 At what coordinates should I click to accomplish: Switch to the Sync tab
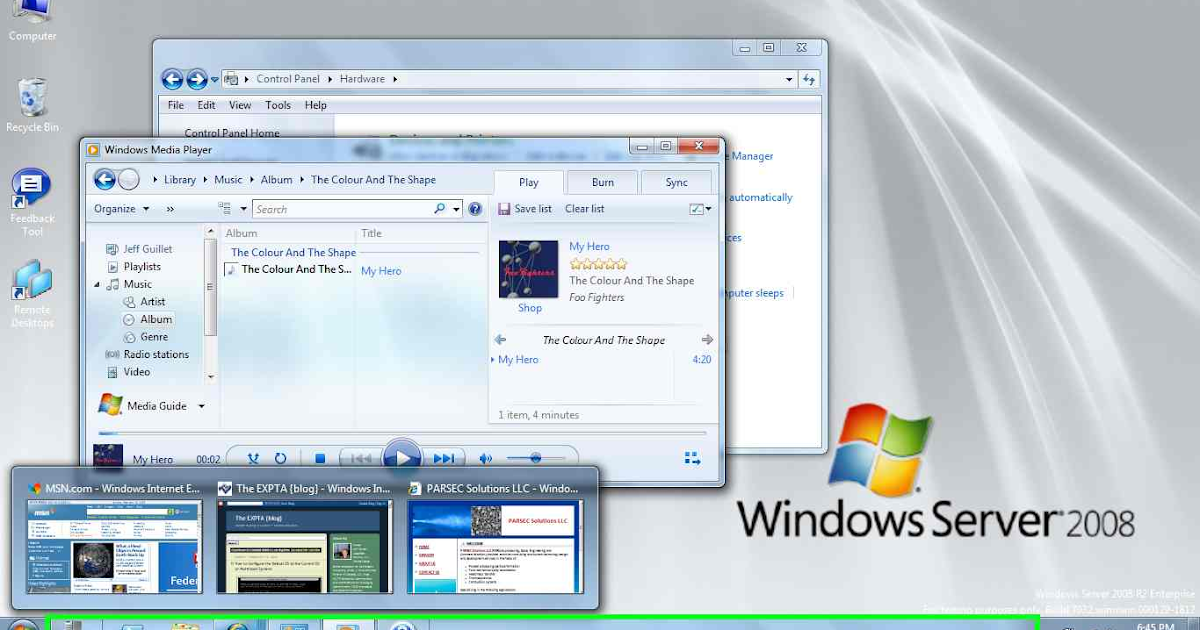coord(677,182)
